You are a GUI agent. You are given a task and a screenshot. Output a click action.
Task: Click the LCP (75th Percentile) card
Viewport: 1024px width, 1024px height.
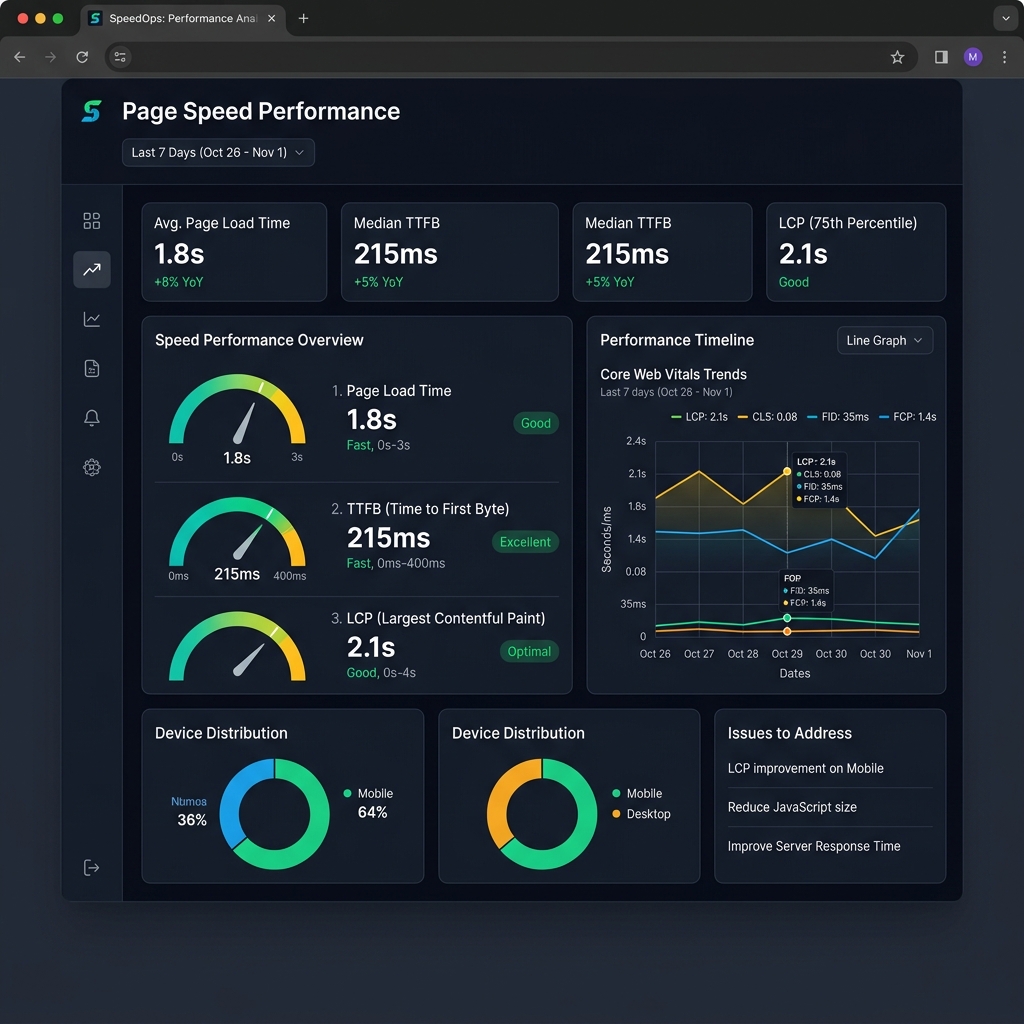[x=856, y=251]
